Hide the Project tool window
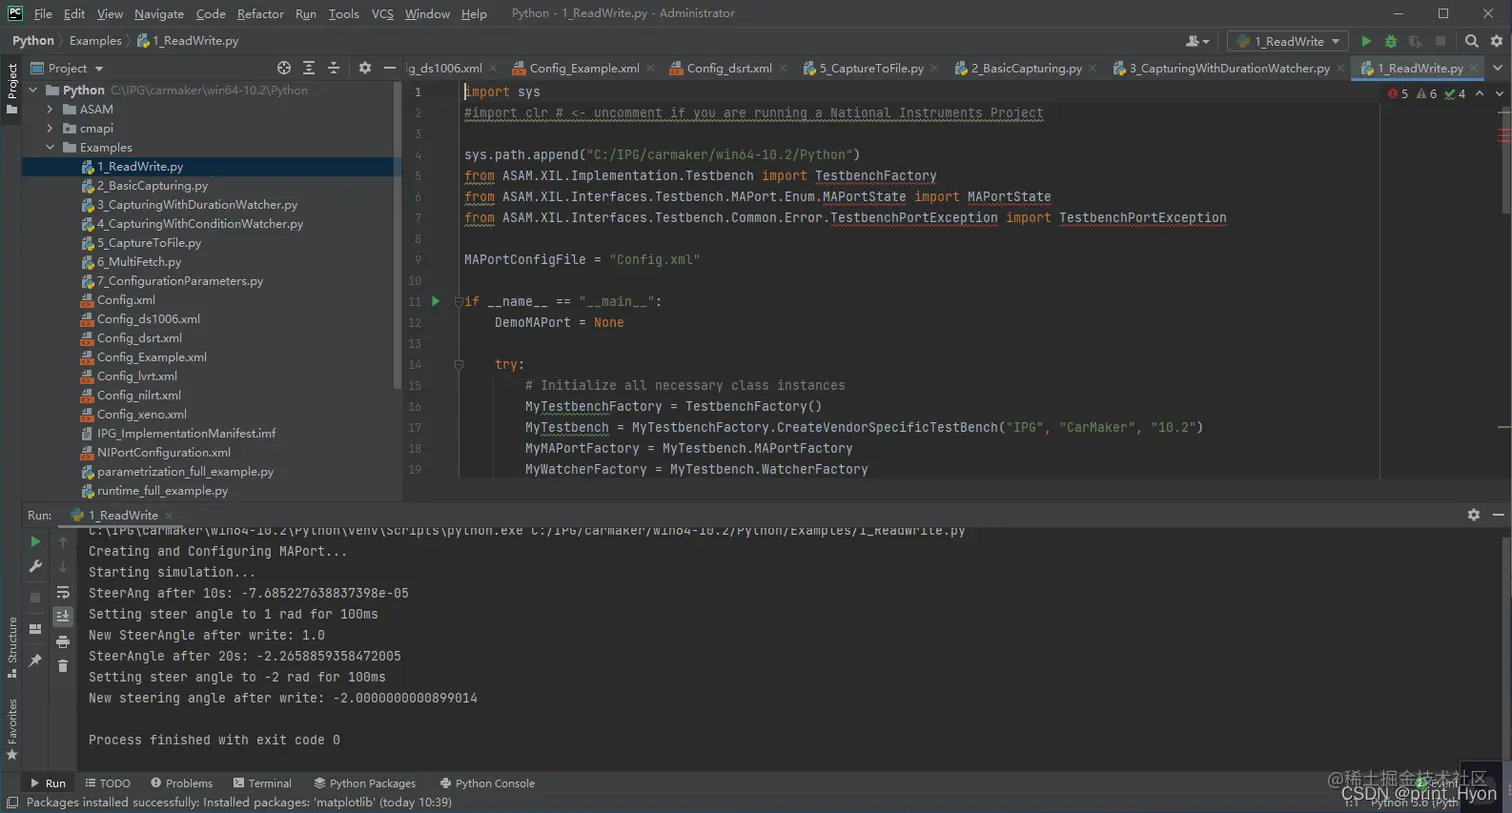The image size is (1512, 813). tap(390, 68)
